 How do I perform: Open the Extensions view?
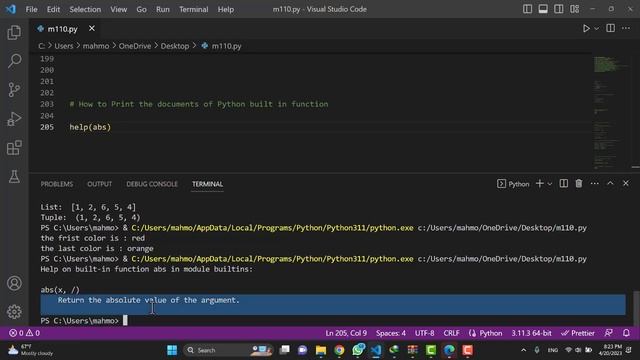click(14, 148)
